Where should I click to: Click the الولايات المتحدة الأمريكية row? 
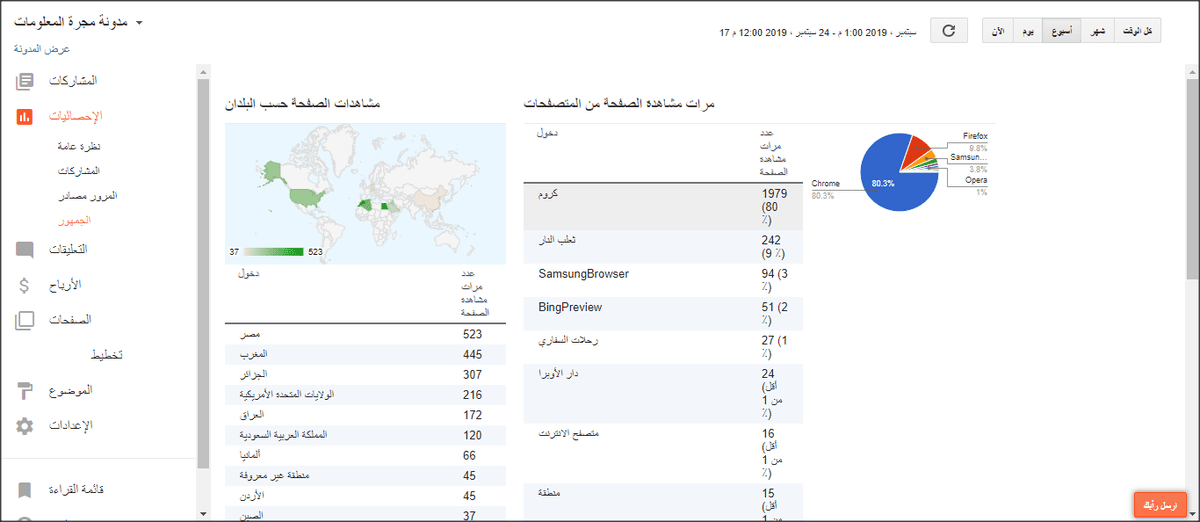point(365,395)
